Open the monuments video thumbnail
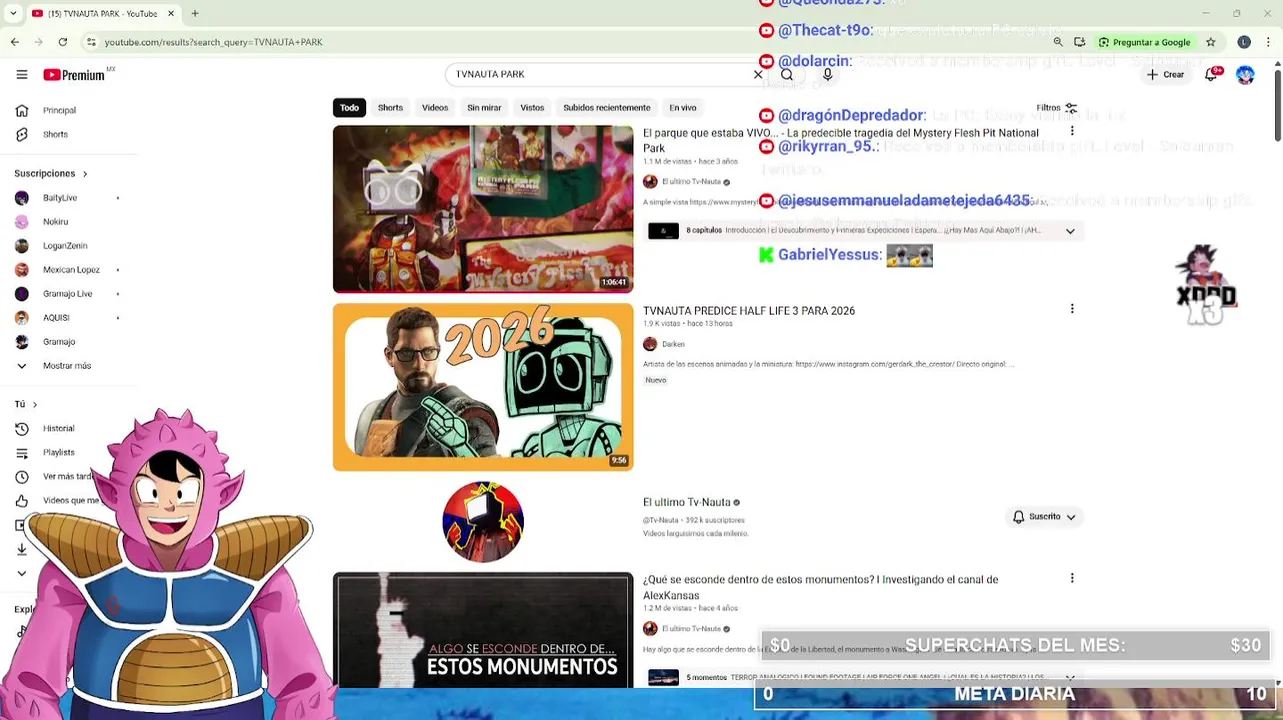The image size is (1283, 720). (483, 630)
